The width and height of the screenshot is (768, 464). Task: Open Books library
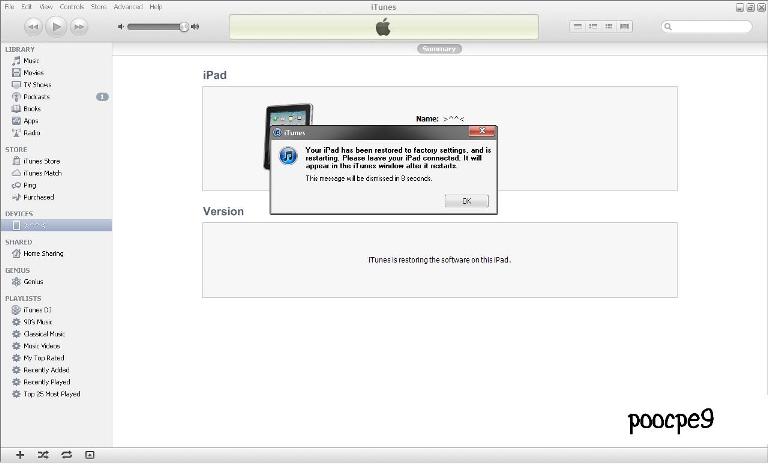point(32,109)
